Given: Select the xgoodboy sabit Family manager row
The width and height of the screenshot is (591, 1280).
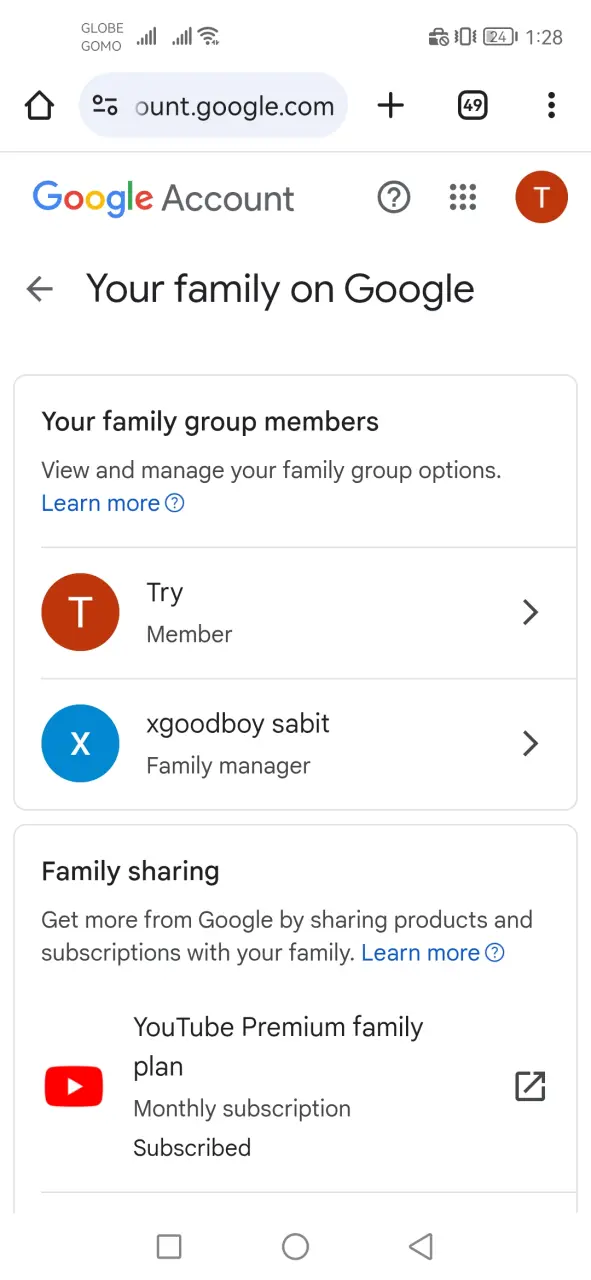Looking at the screenshot, I should [x=295, y=744].
